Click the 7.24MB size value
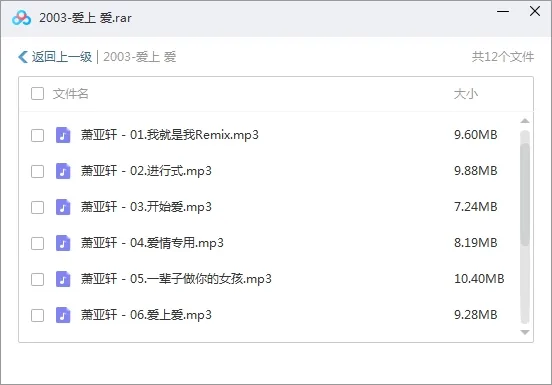Viewport: 552px width, 385px height. pyautogui.click(x=476, y=207)
